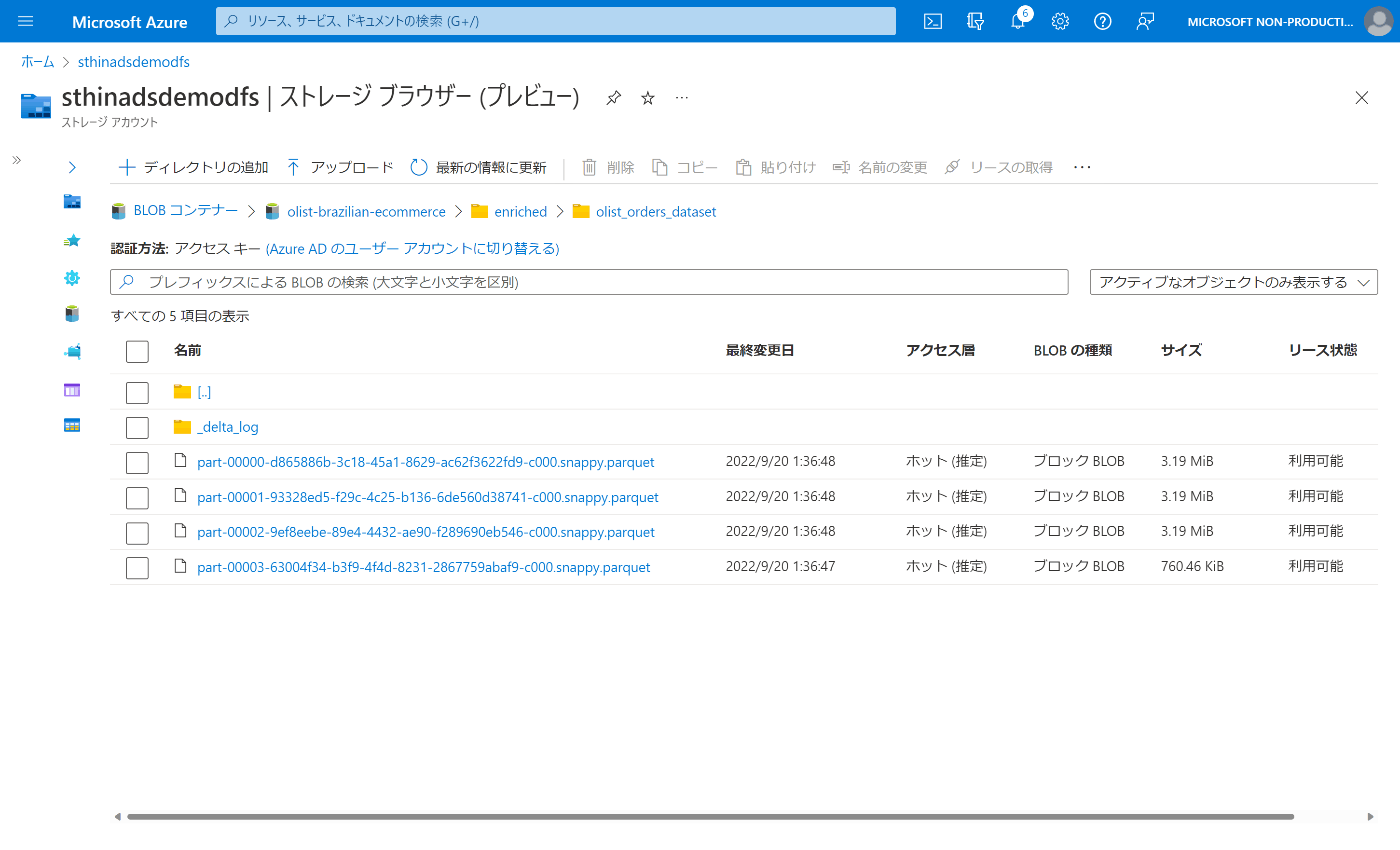Click olist_orders_dataset folder breadcrumb
The height and width of the screenshot is (850, 1400).
(x=656, y=212)
